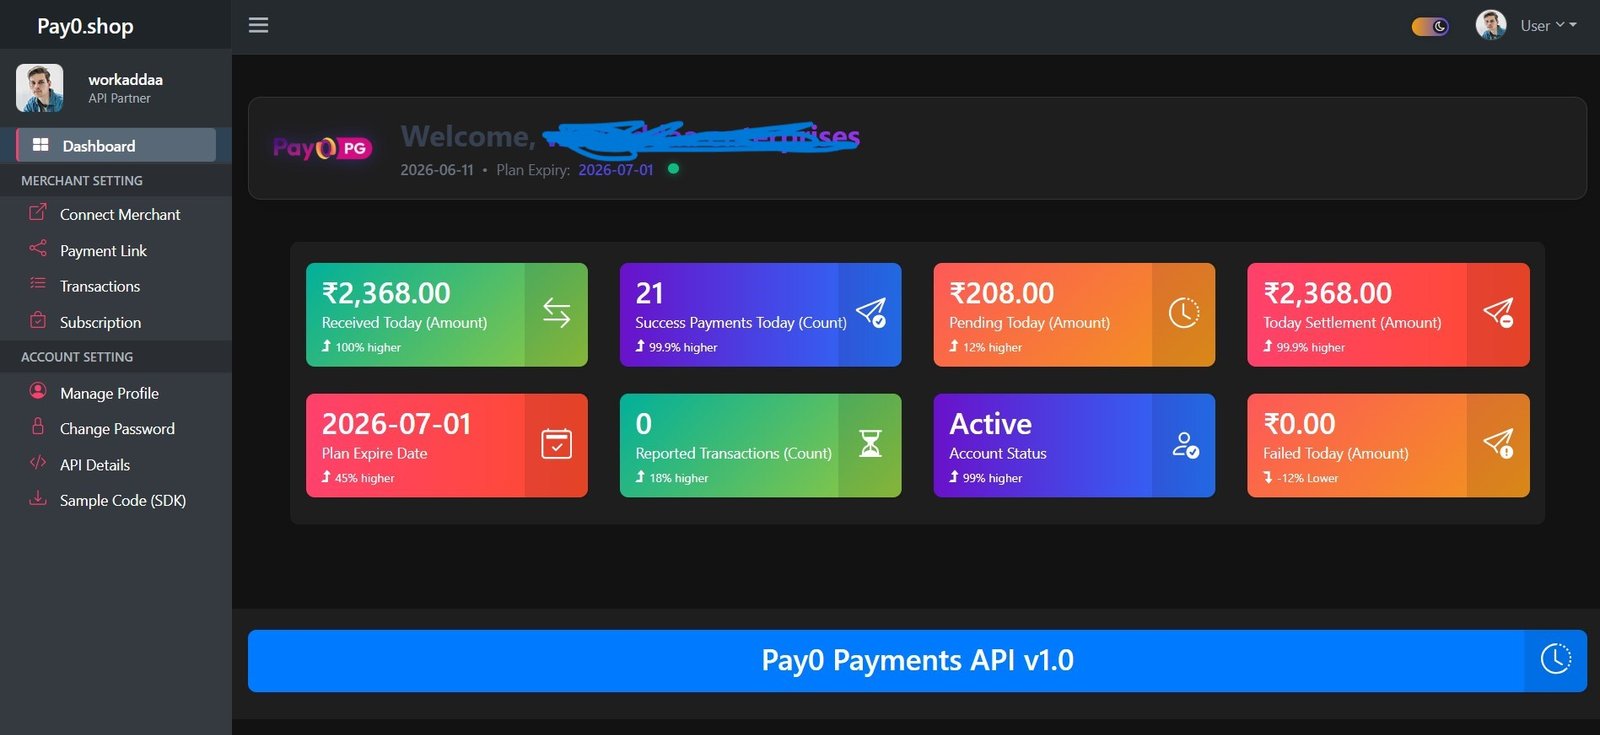Open Received Today (Amount) card
This screenshot has height=735, width=1600.
tap(447, 315)
